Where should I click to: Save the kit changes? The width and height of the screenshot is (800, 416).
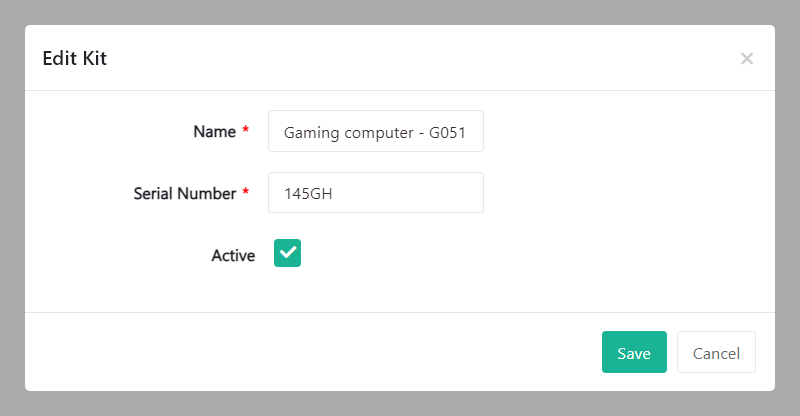pos(634,352)
